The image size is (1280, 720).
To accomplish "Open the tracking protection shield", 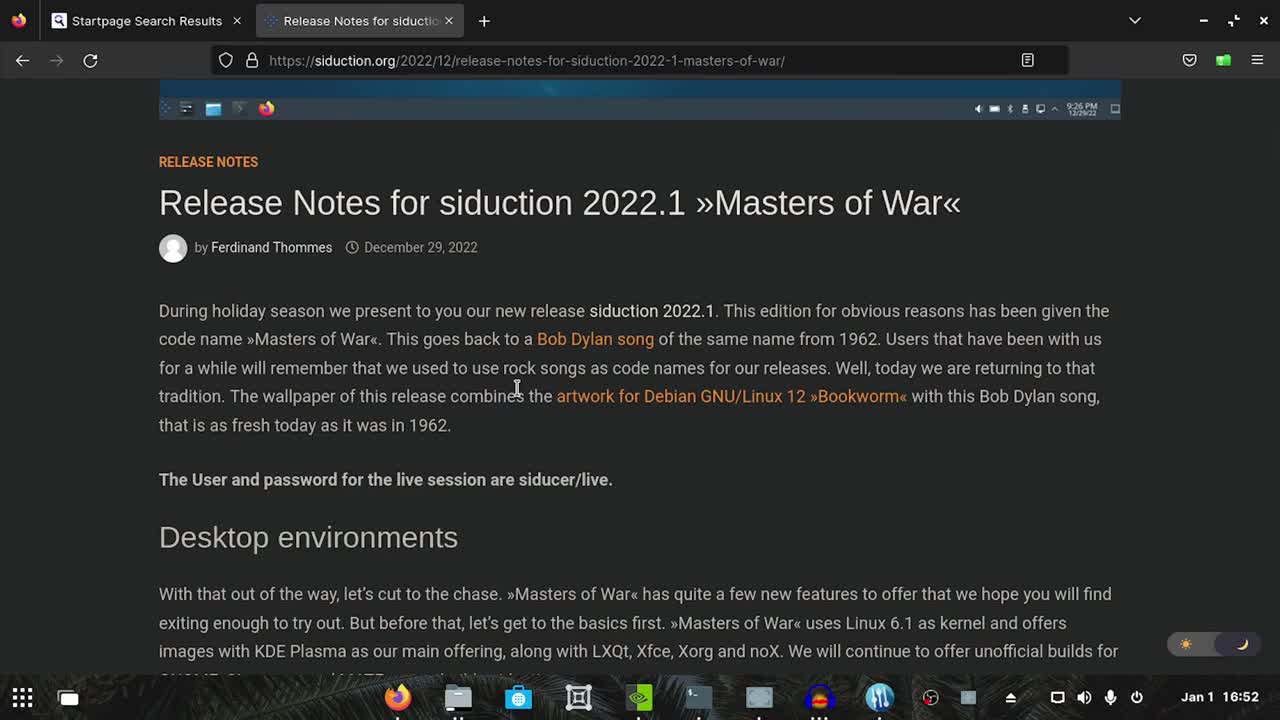I will pyautogui.click(x=226, y=60).
